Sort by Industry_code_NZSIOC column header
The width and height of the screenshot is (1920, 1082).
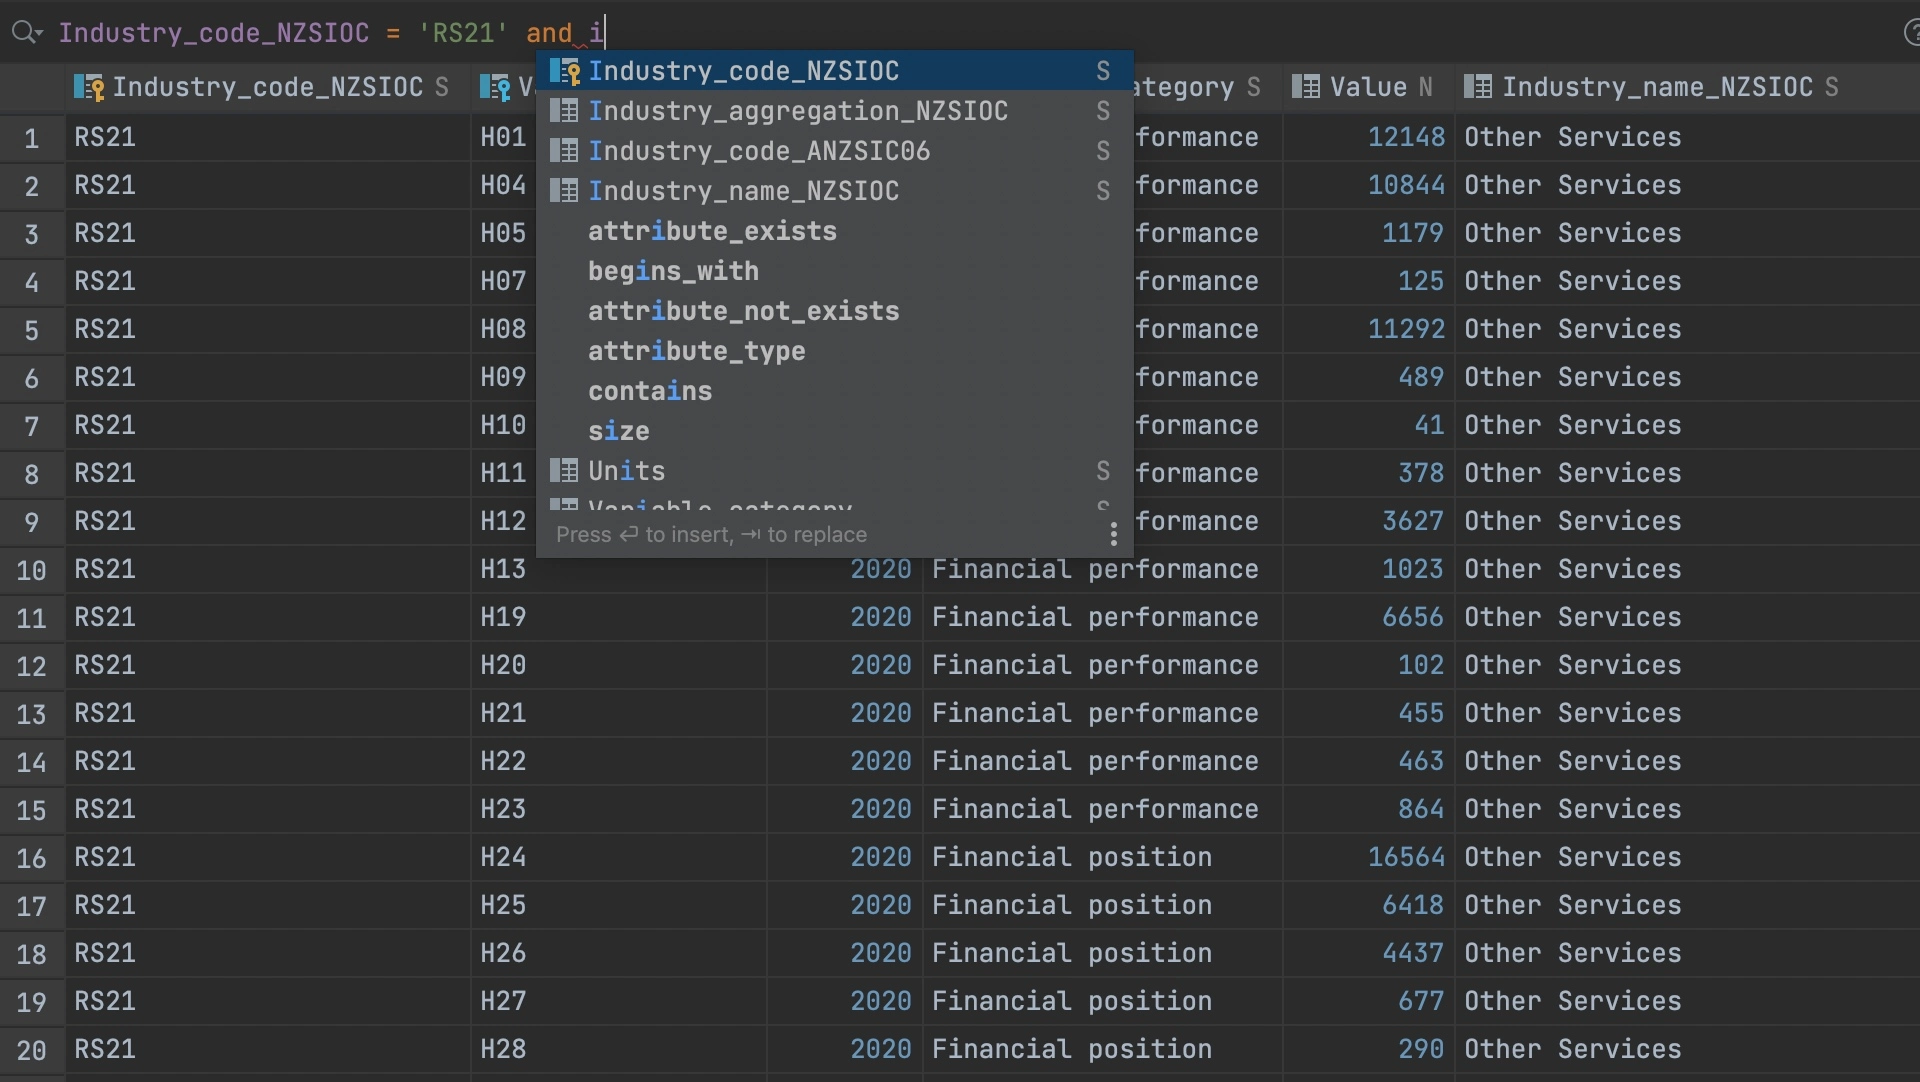coord(268,87)
